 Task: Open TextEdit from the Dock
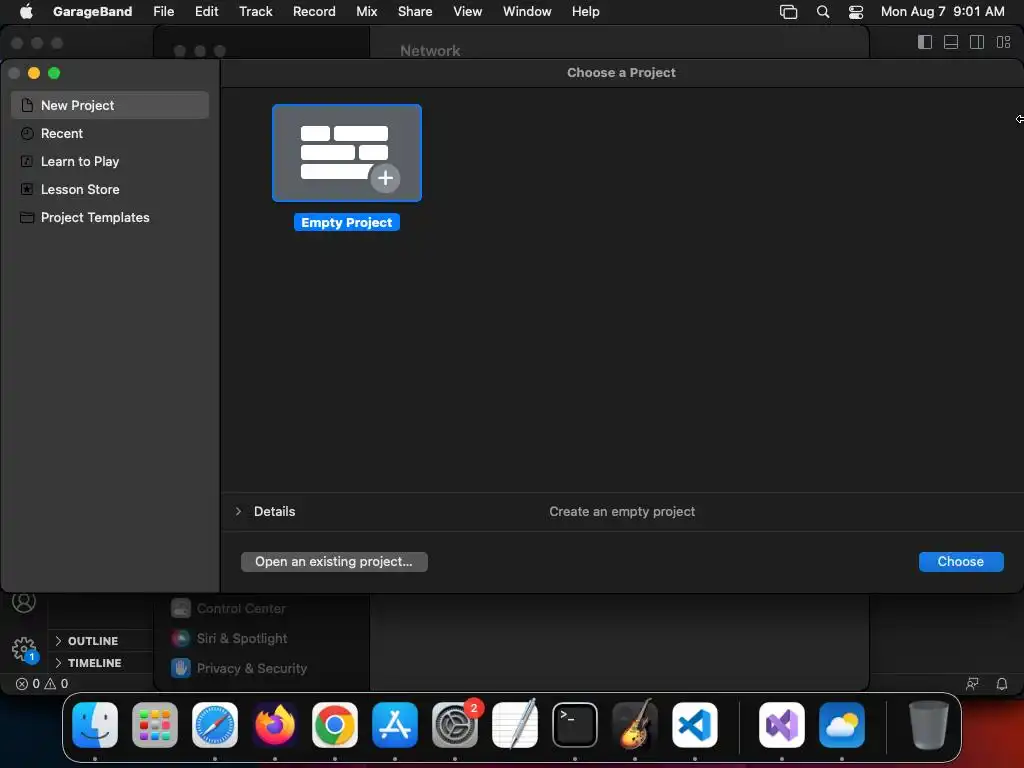(515, 725)
